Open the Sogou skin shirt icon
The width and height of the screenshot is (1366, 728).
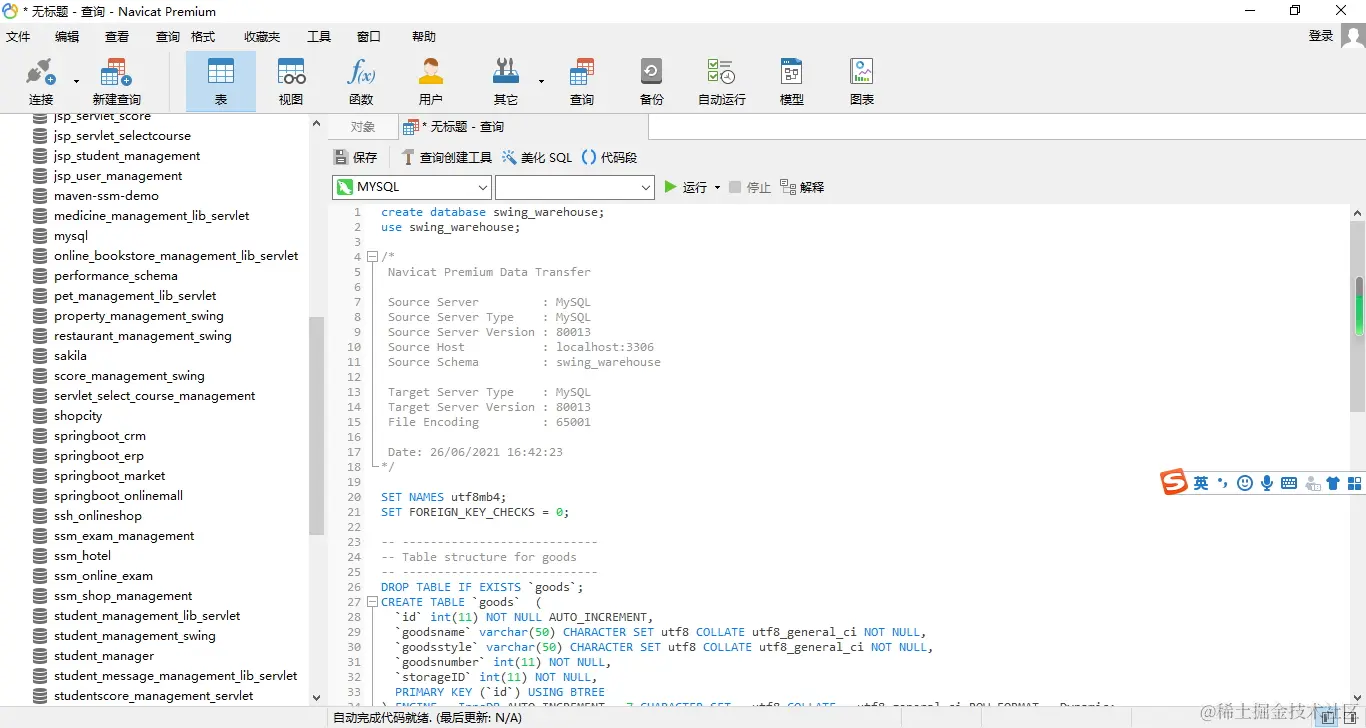(1333, 483)
